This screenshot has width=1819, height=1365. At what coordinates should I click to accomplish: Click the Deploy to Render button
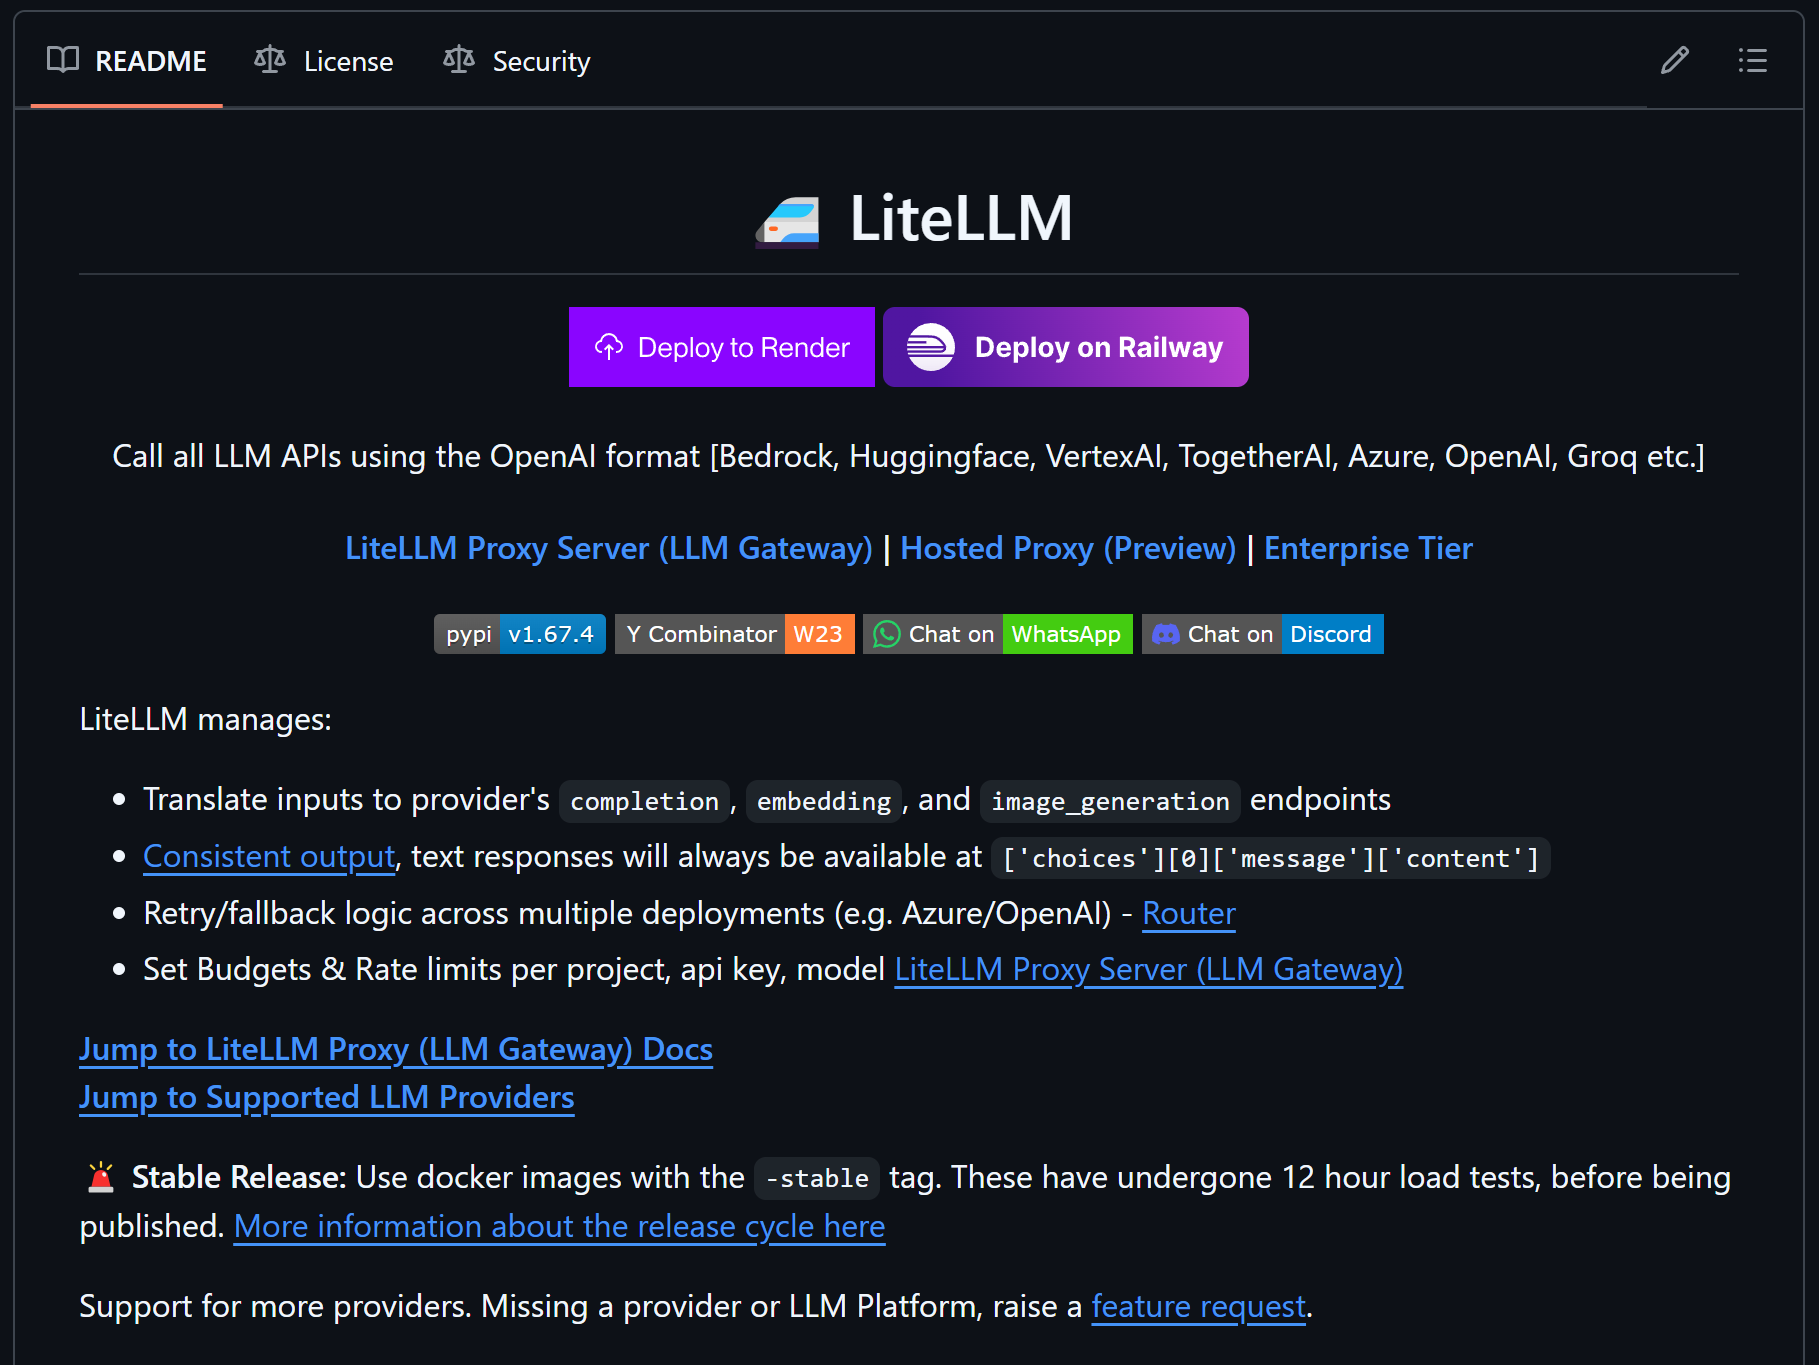722,347
